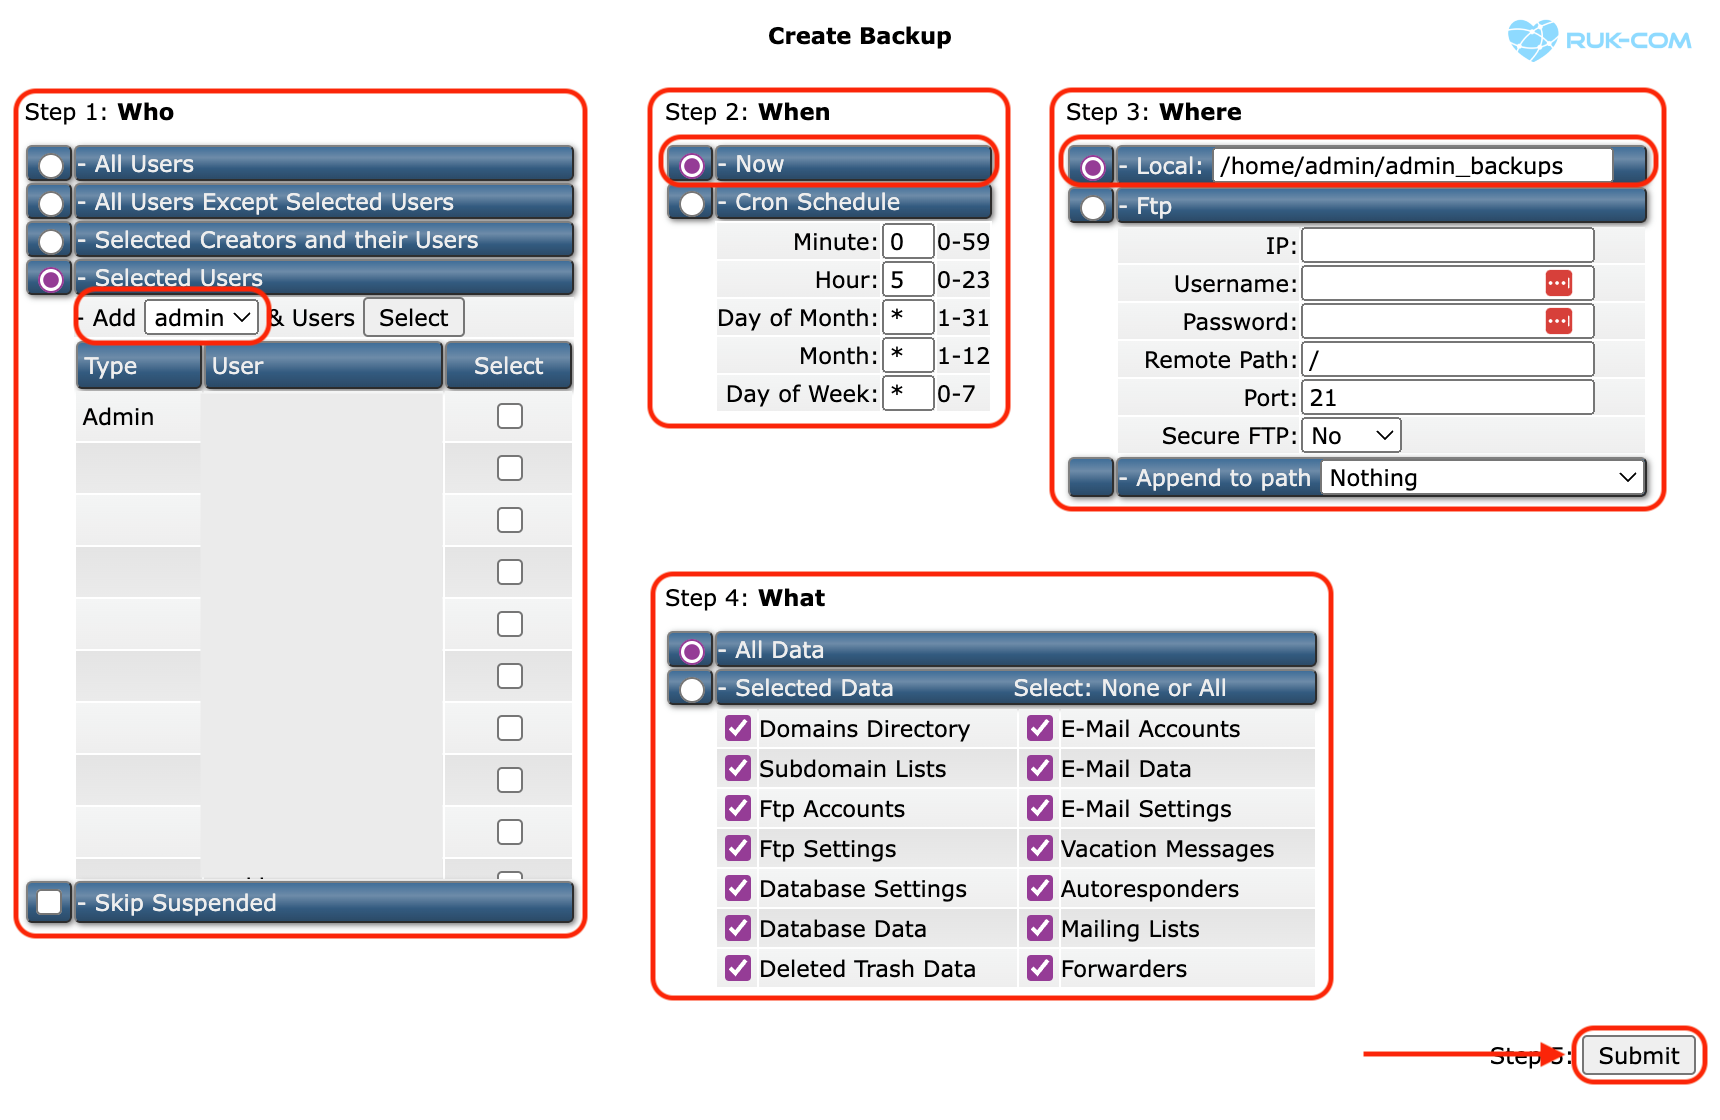Select the All Users radio button
Image resolution: width=1720 pixels, height=1120 pixels.
click(x=50, y=165)
